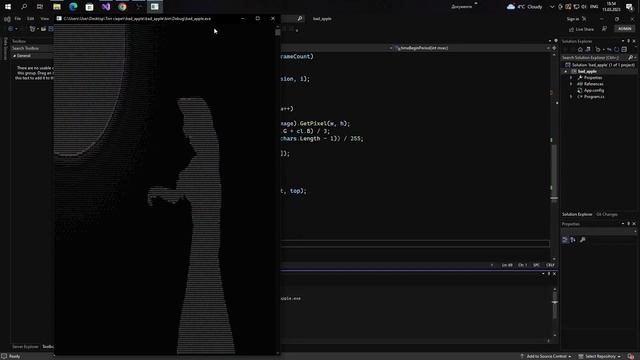This screenshot has height=360, width=640.
Task: Open Task View on the taskbar
Action: (x=40, y=7)
